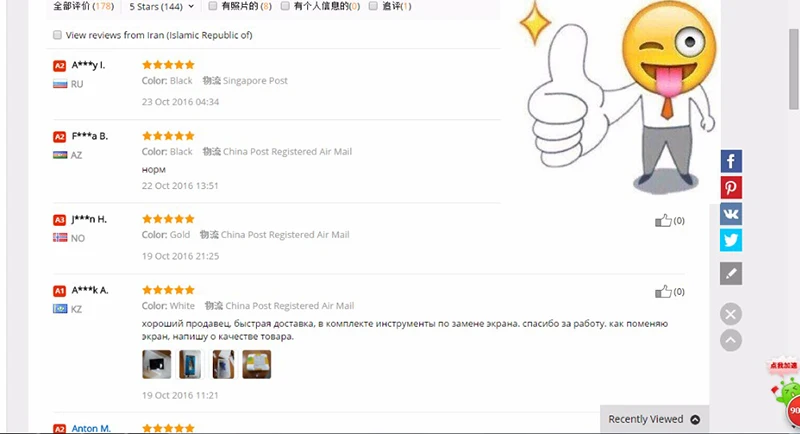Open the last review photo thumbnail

[x=257, y=364]
